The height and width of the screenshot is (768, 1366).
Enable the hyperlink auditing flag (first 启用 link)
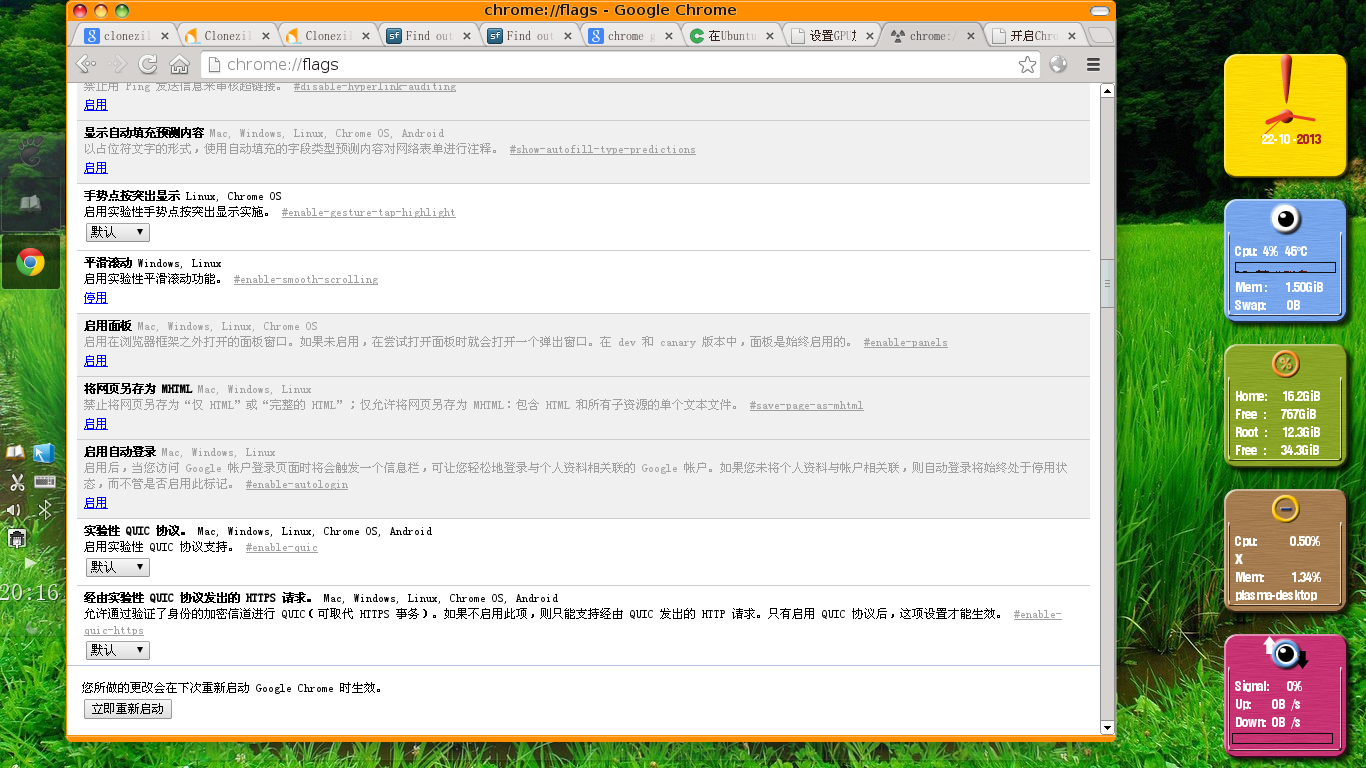[x=95, y=105]
